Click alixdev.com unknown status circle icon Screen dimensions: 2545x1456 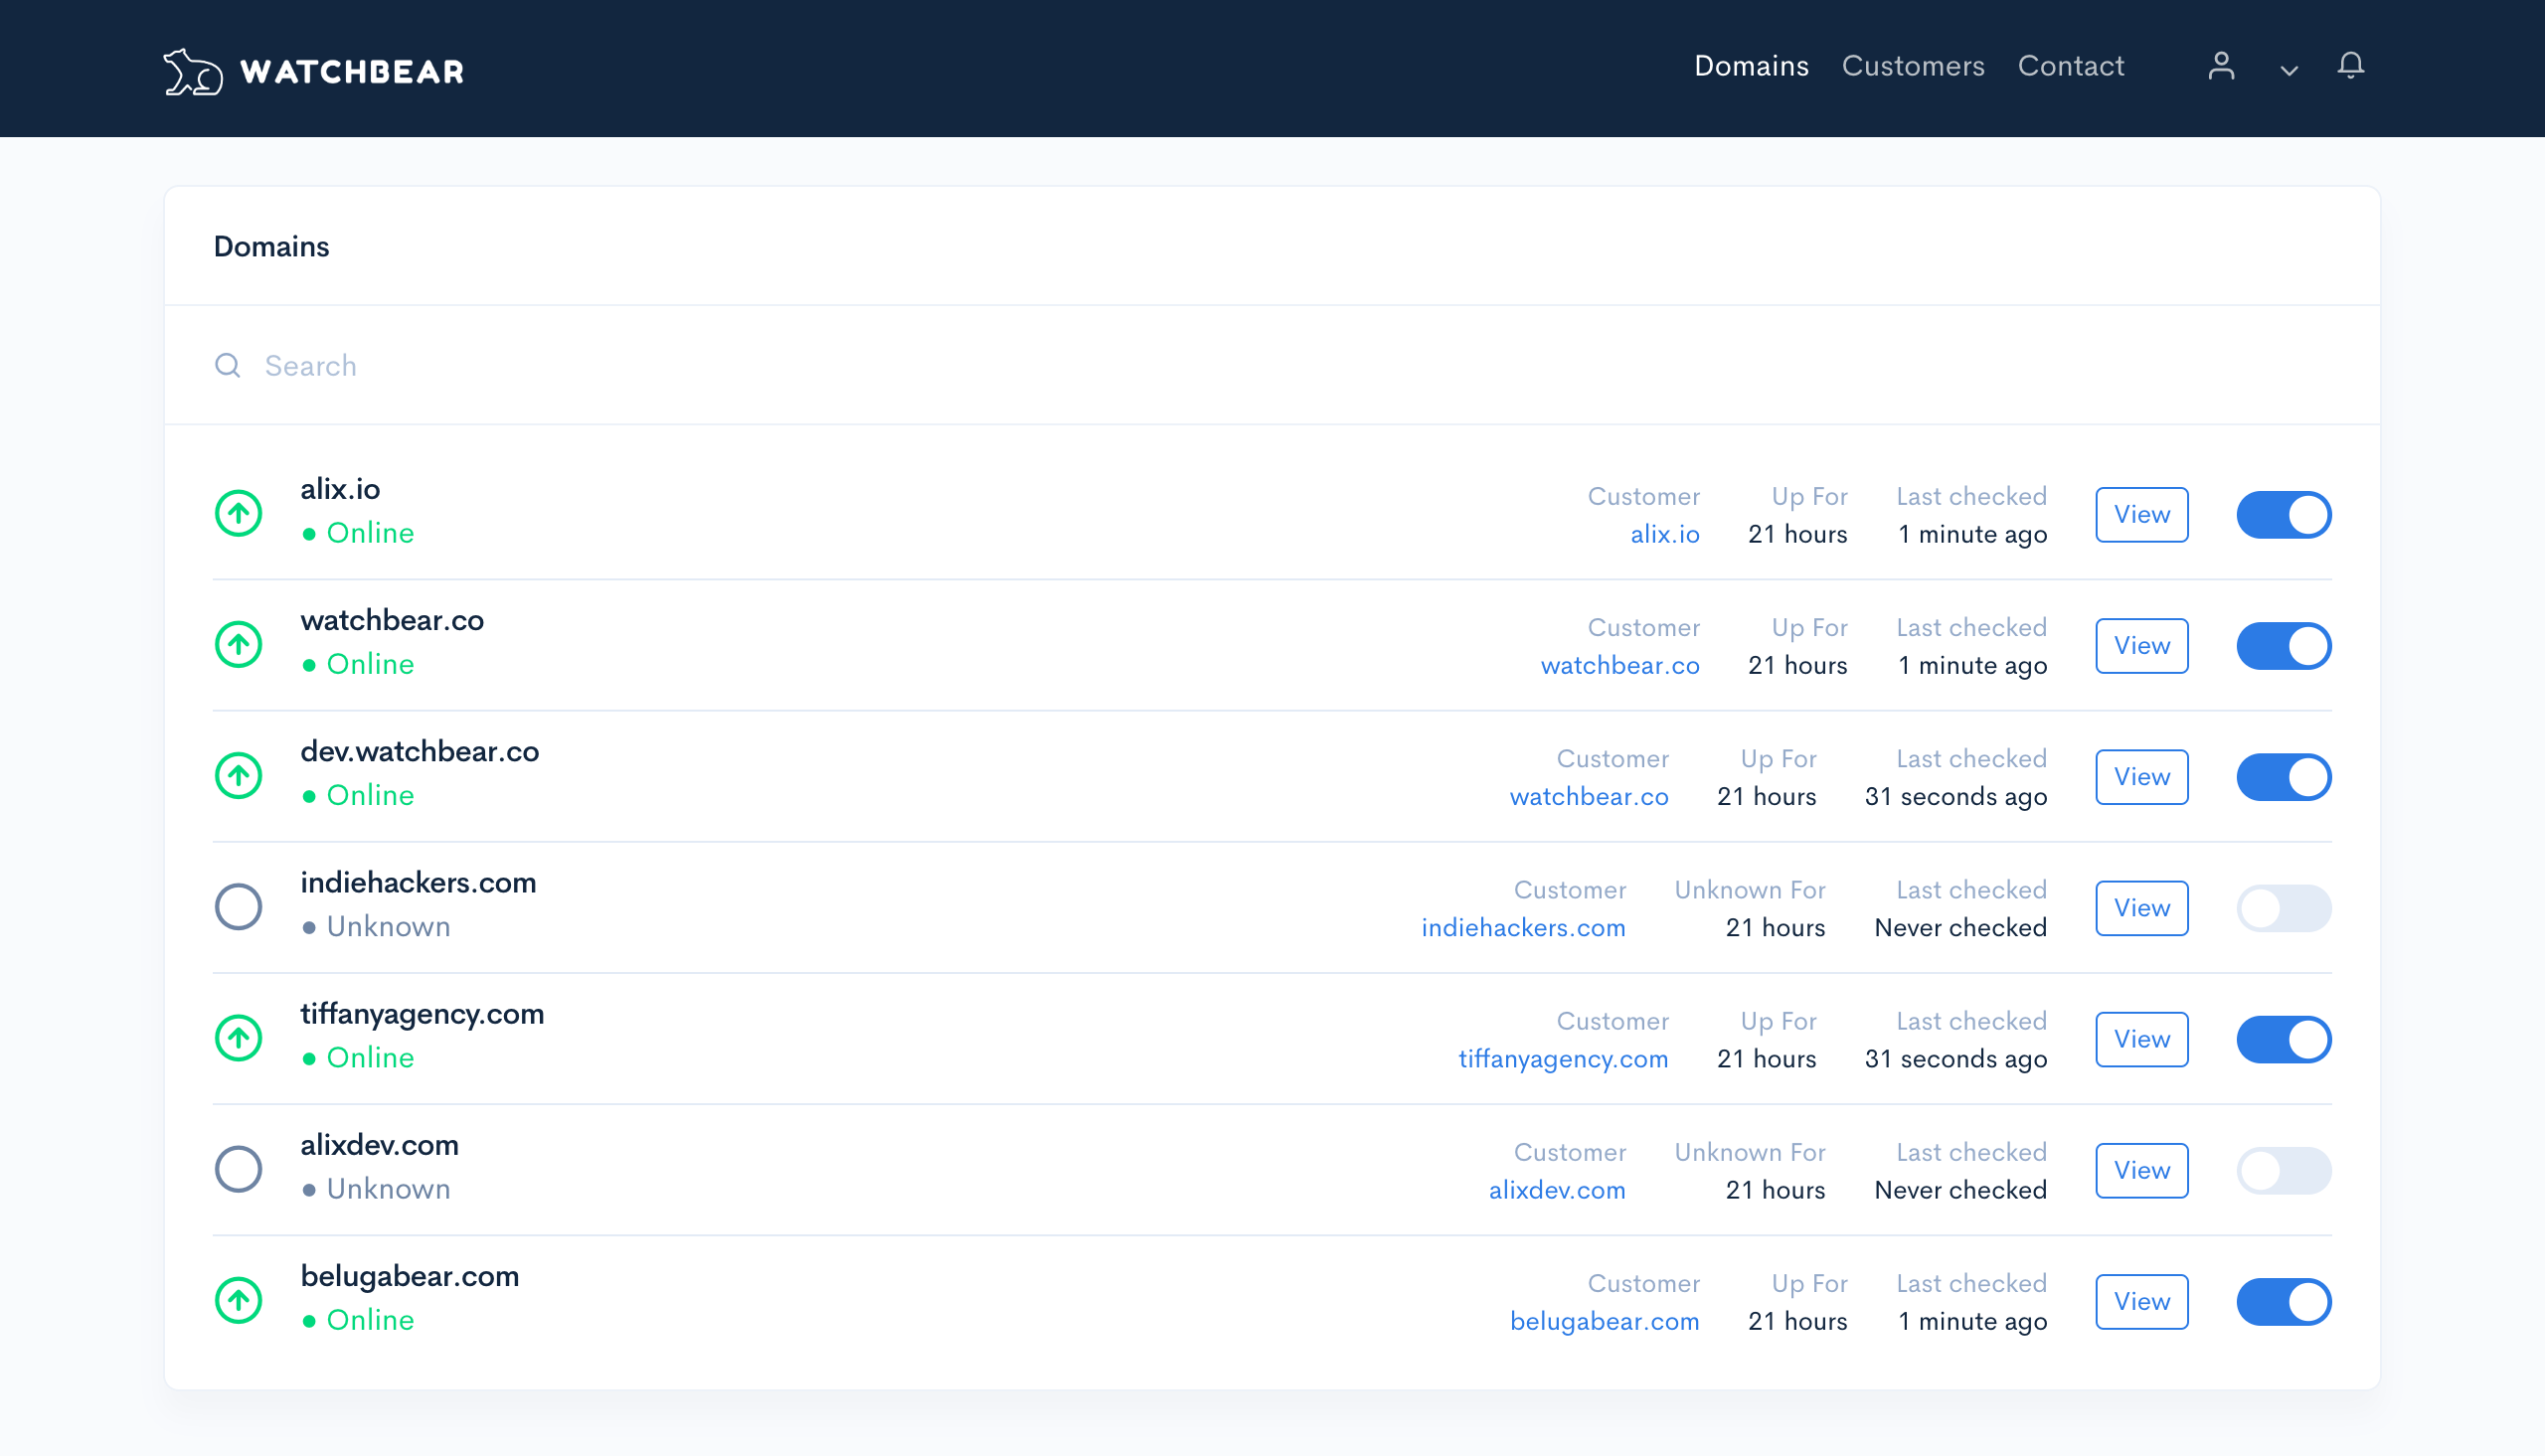[239, 1169]
